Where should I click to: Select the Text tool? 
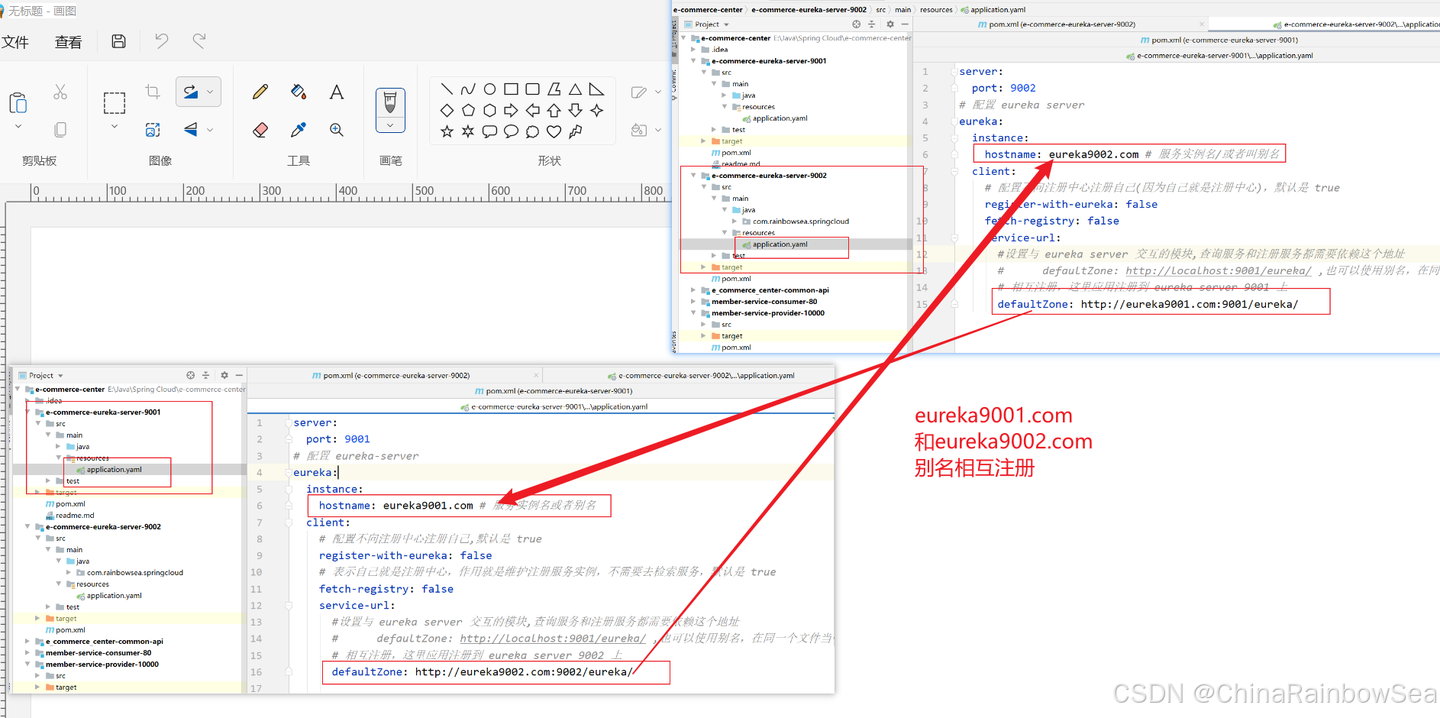pos(336,92)
